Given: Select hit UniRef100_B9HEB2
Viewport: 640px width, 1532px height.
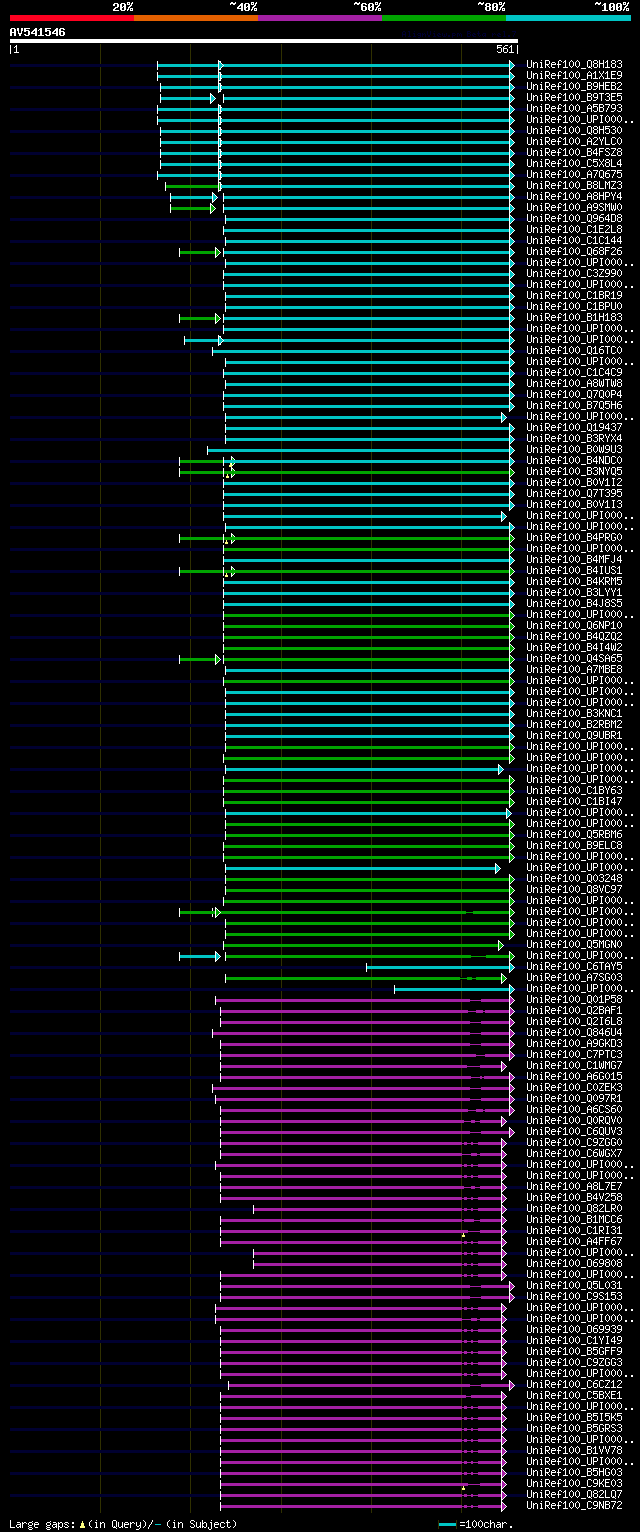Looking at the screenshot, I should tap(575, 86).
